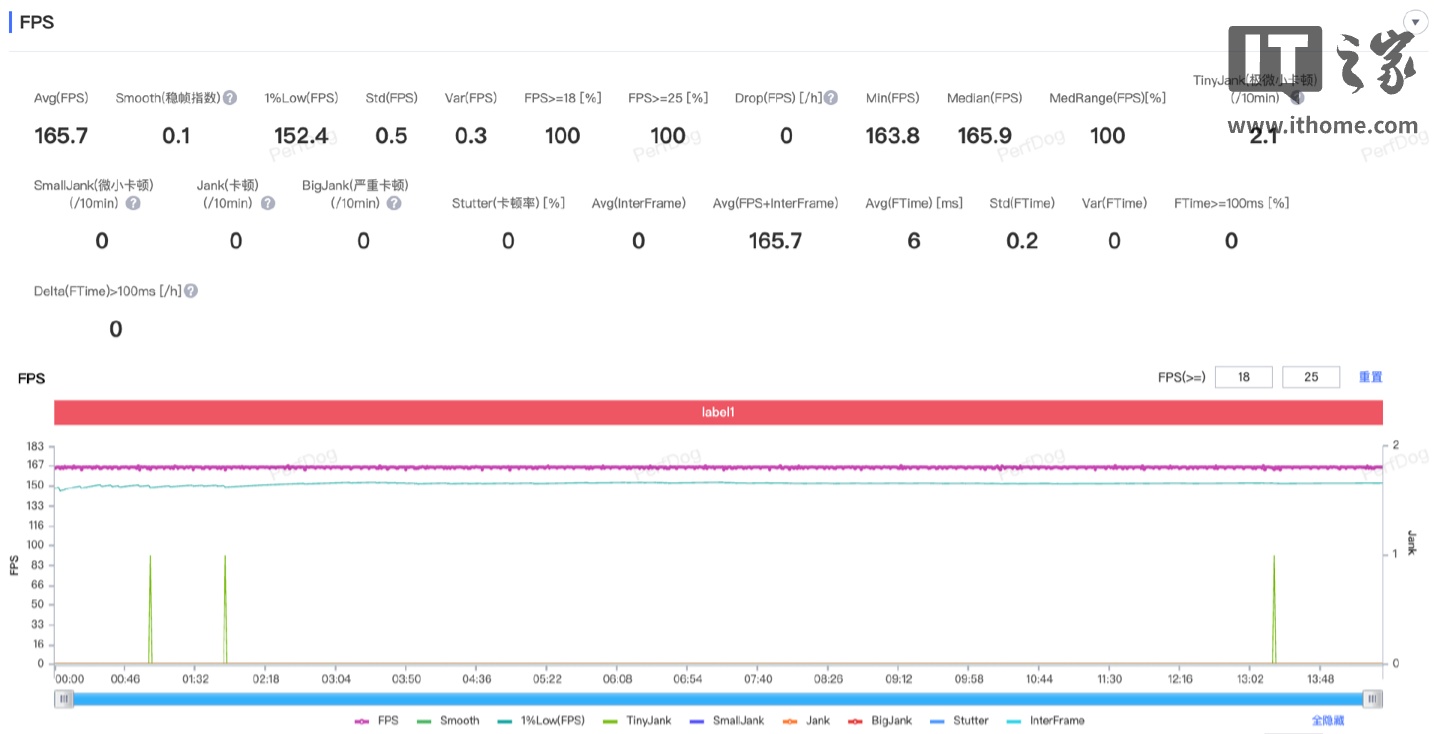Screen dimensions: 1440x734
Task: Click the FPS(>=) input field showing 18
Action: pos(1243,377)
